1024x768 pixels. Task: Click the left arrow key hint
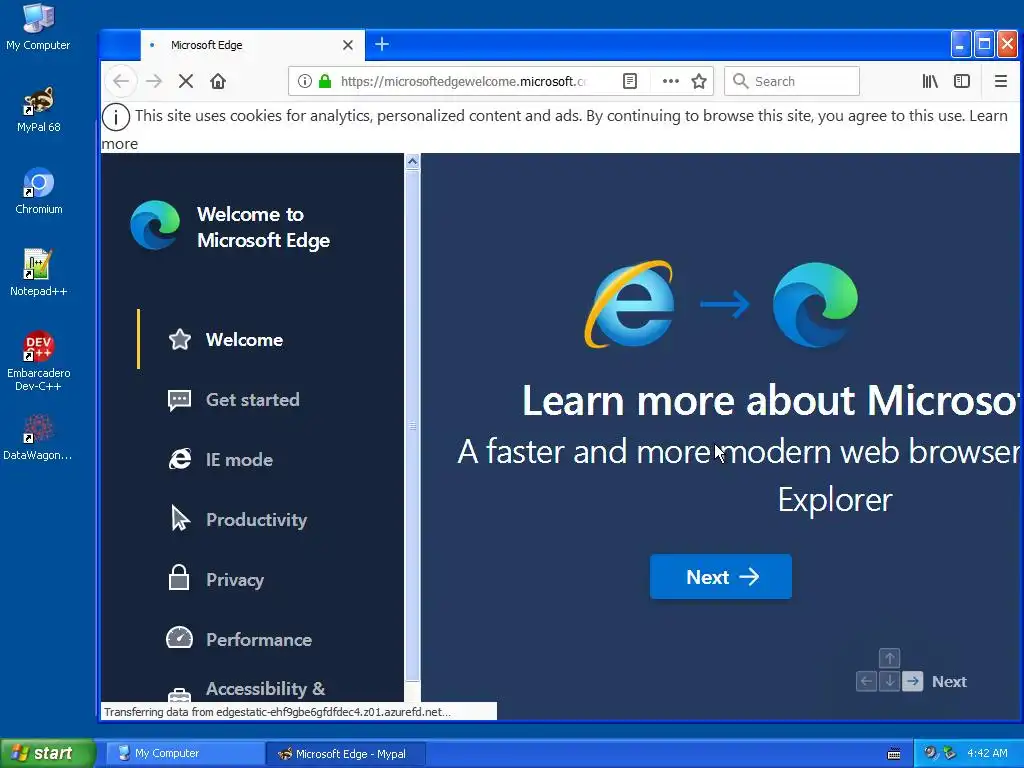coord(867,682)
